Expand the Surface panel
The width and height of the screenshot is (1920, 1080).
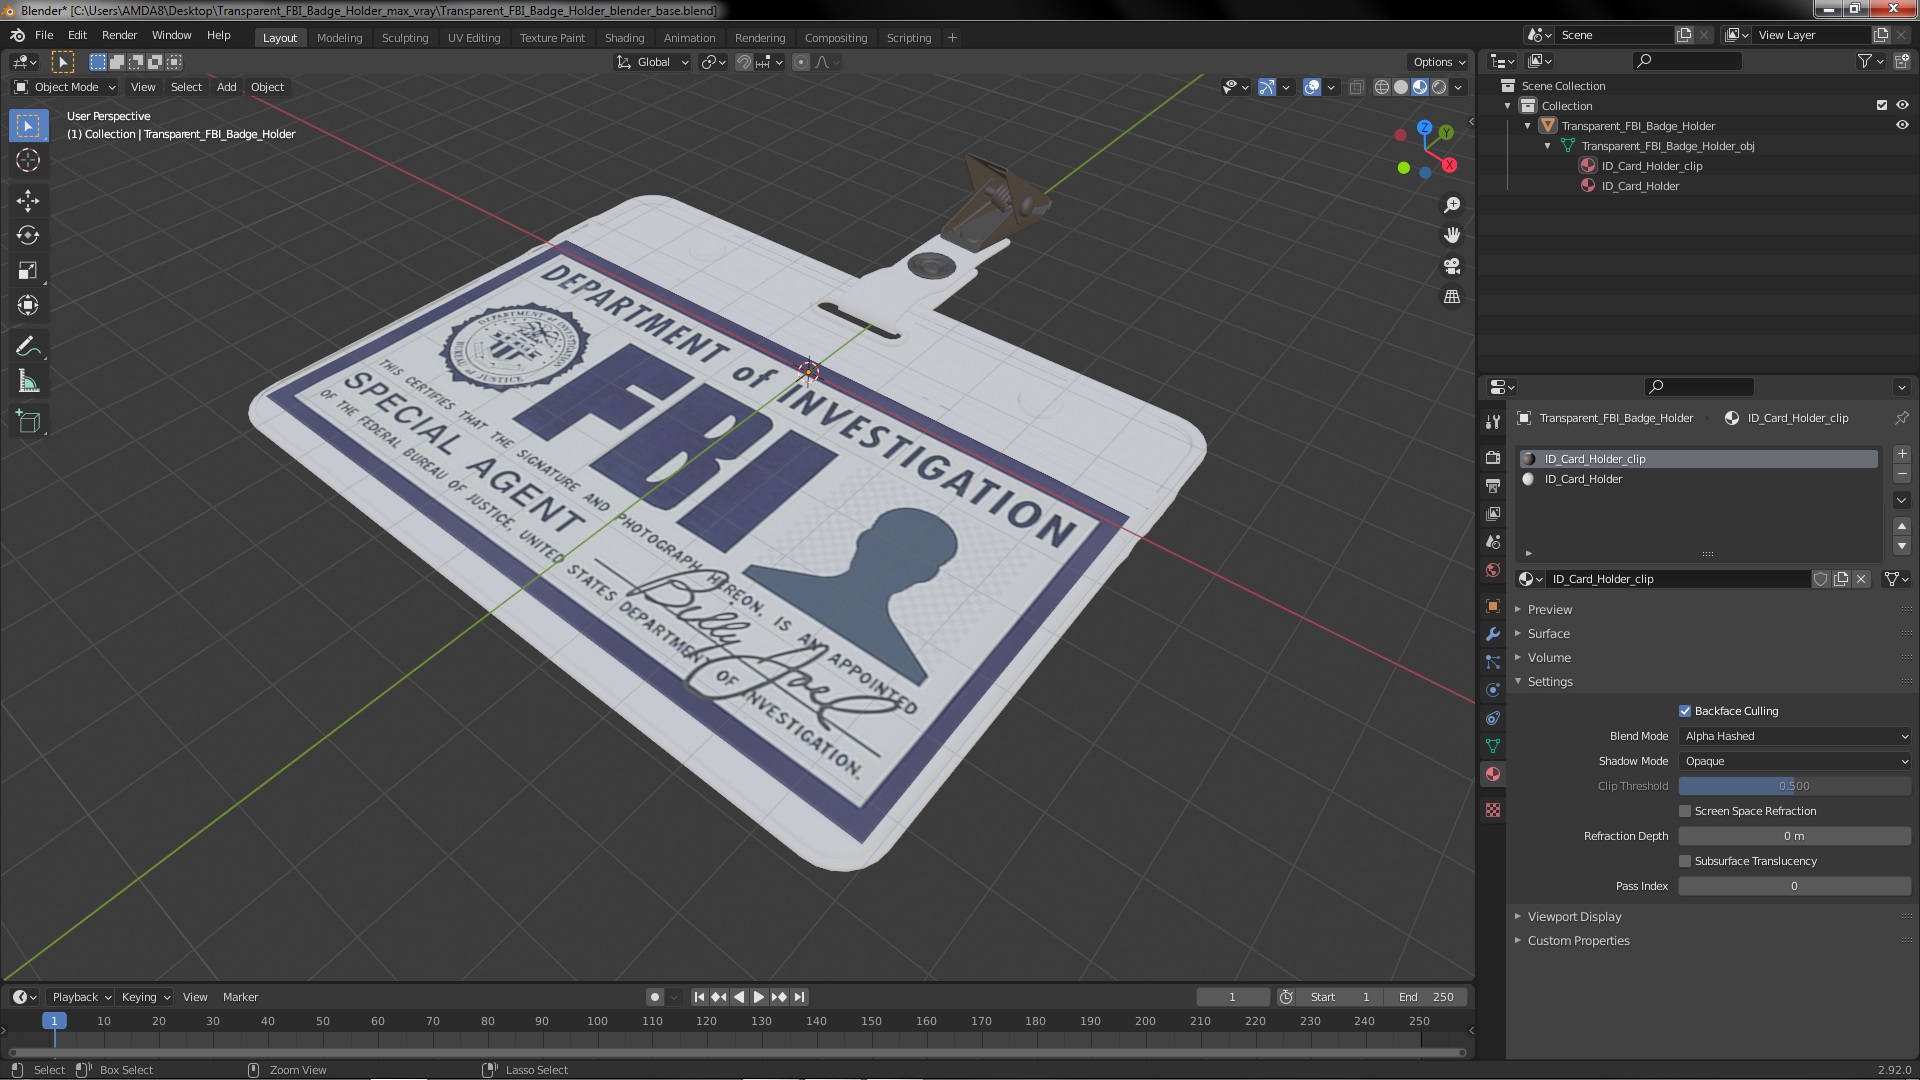click(1548, 634)
